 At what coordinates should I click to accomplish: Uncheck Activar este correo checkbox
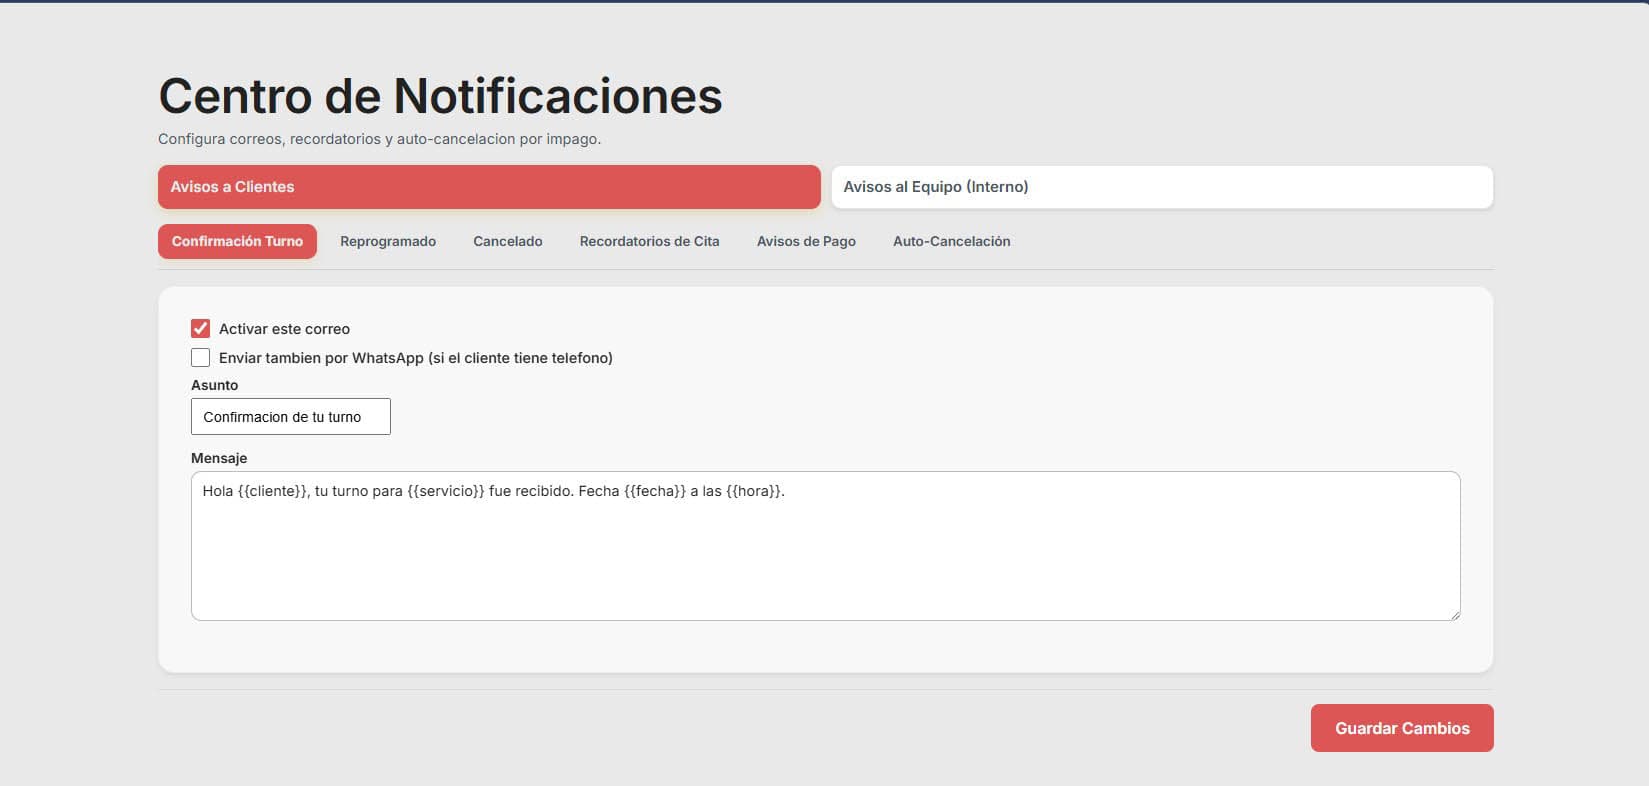click(x=200, y=328)
